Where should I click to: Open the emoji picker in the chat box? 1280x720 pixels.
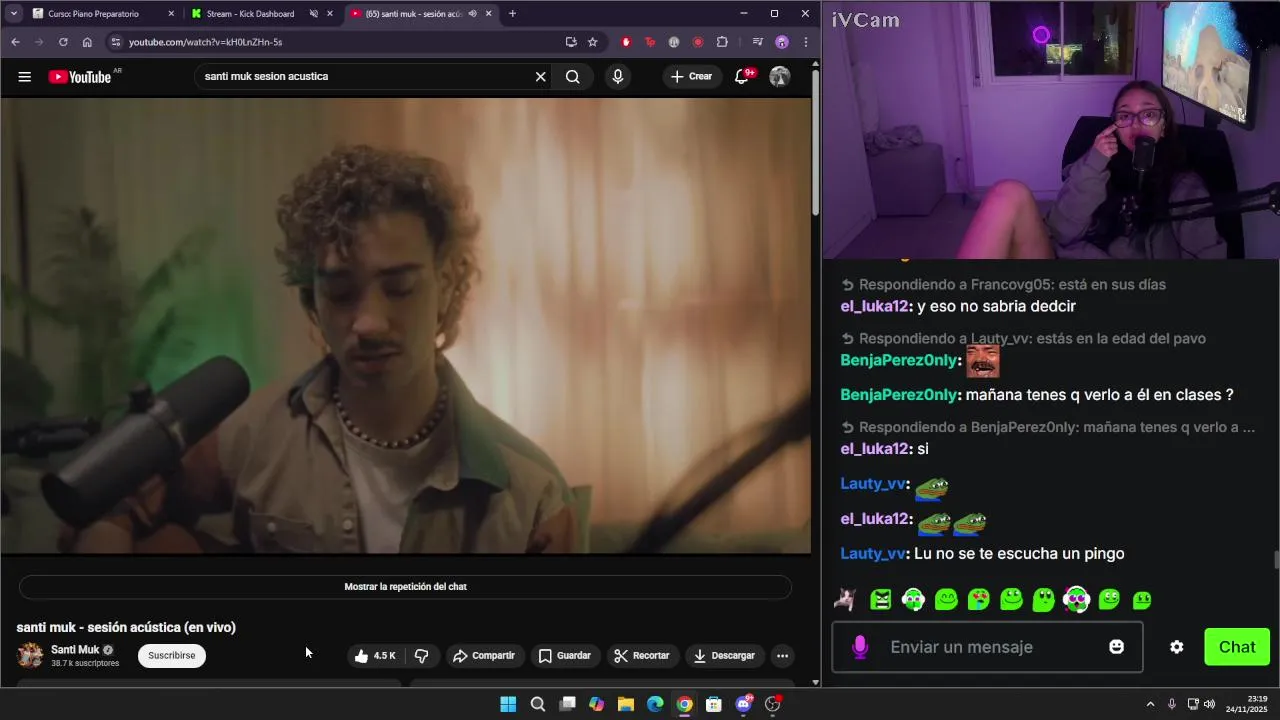coord(1116,647)
